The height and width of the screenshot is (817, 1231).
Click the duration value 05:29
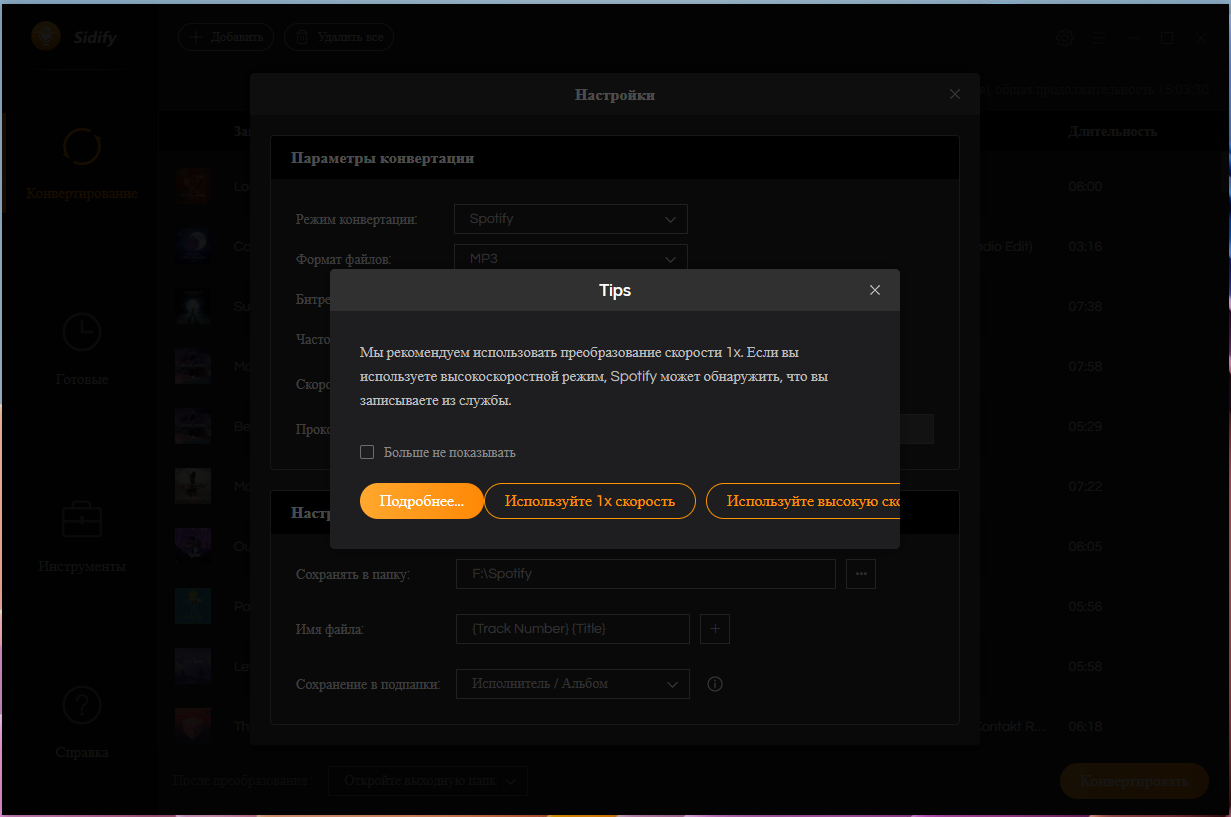tap(1085, 427)
